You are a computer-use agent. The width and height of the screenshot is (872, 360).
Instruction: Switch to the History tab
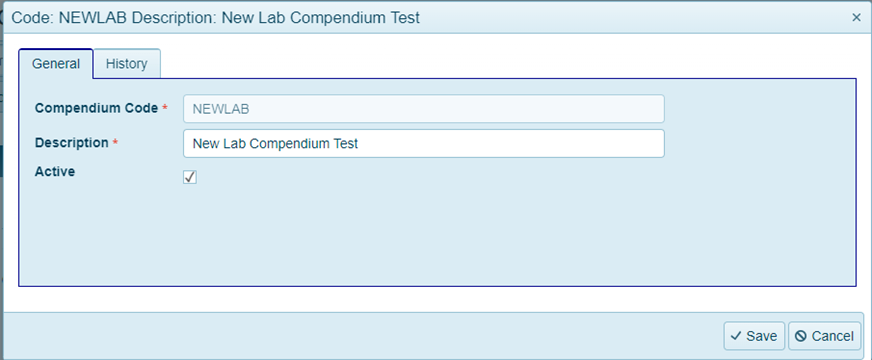127,64
